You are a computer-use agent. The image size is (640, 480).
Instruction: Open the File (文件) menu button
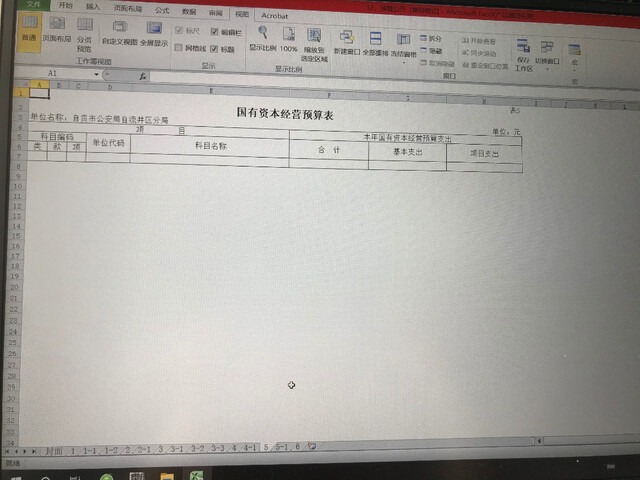[32, 5]
